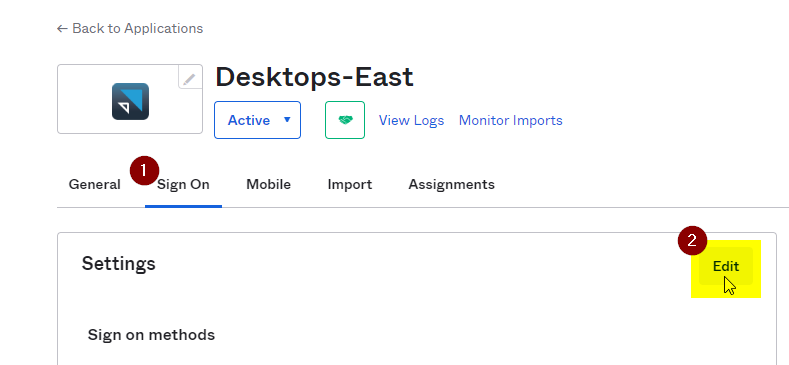This screenshot has height=365, width=789.
Task: Click Edit in the Settings panel
Action: coord(726,266)
